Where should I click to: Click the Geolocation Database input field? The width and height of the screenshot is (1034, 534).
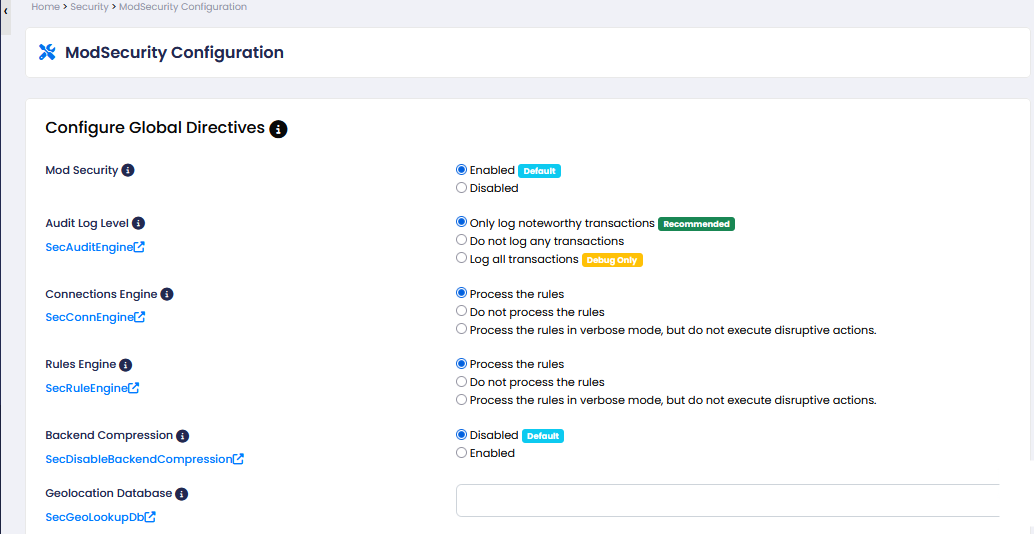click(727, 500)
